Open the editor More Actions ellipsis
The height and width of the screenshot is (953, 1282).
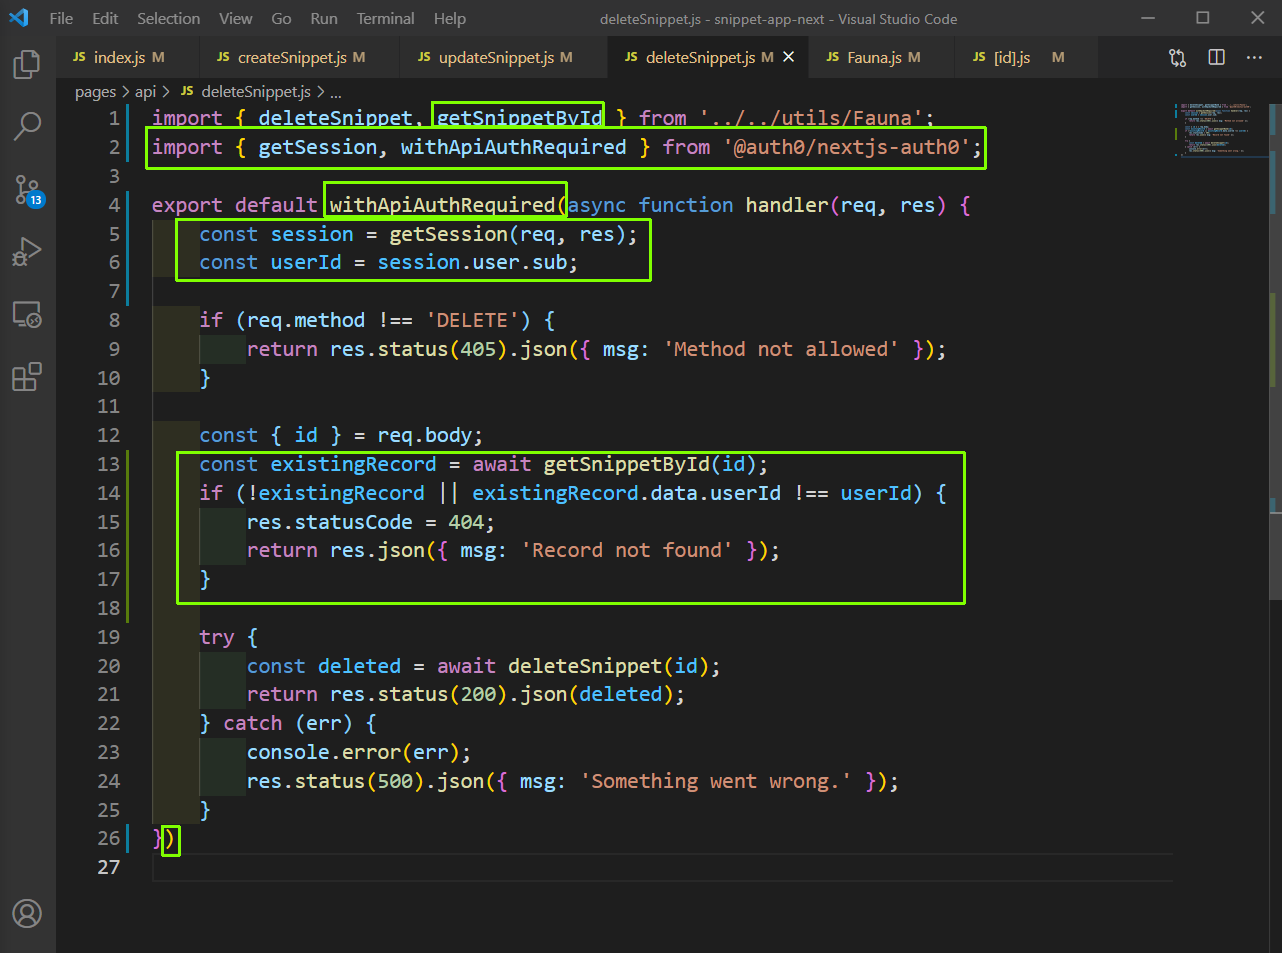[x=1254, y=58]
